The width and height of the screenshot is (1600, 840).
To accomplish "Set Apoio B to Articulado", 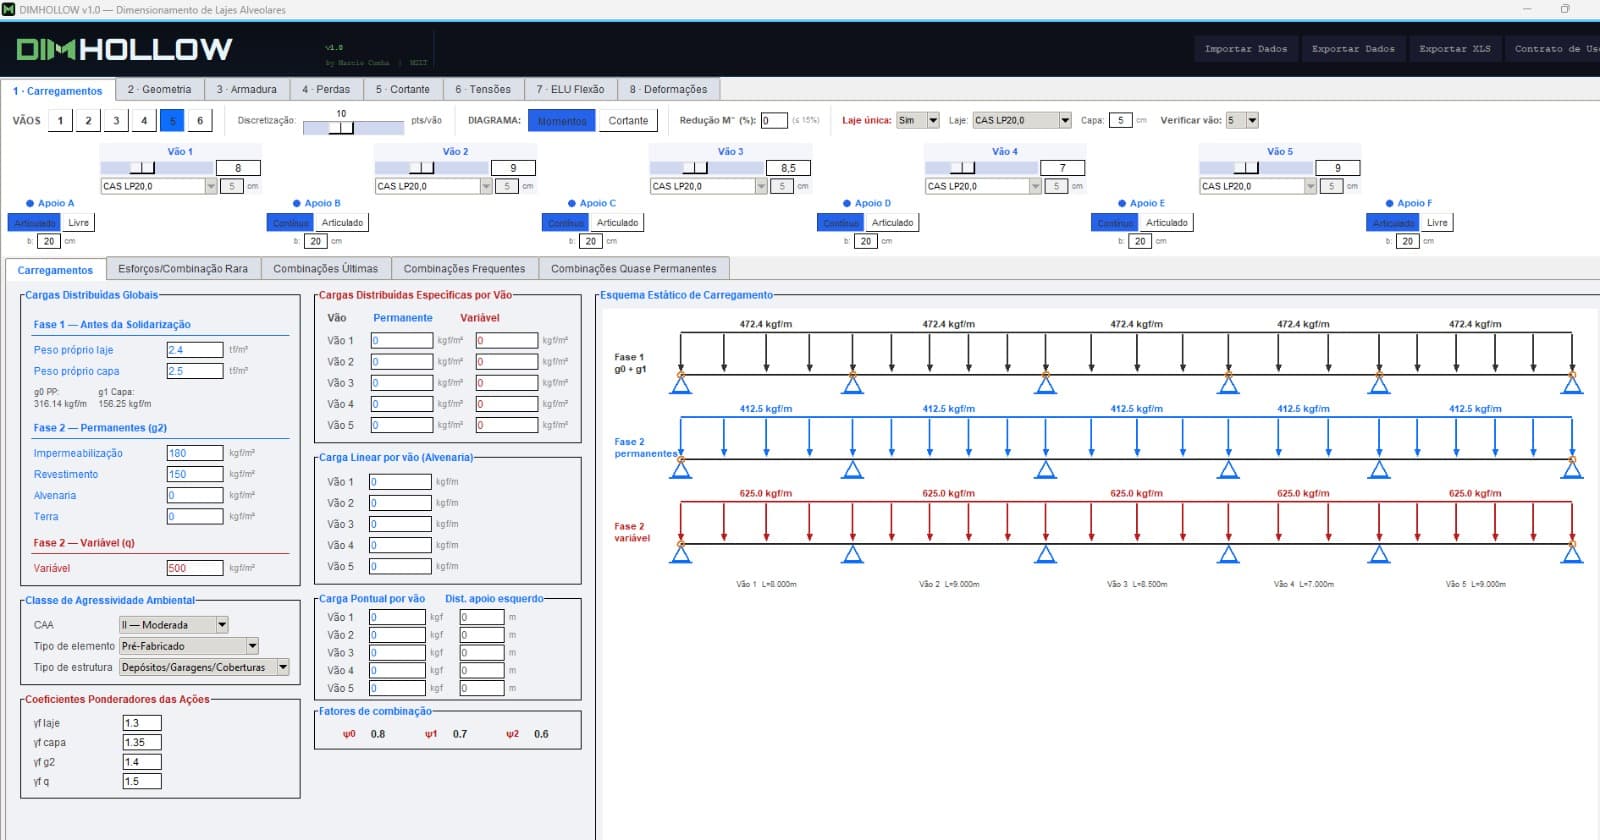I will 342,223.
